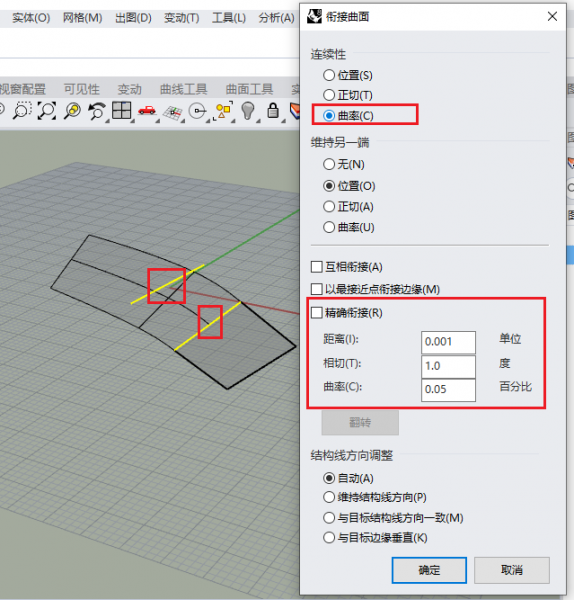Select the Zoom Window tool icon
Viewport: 574px width, 600px height.
(22, 111)
